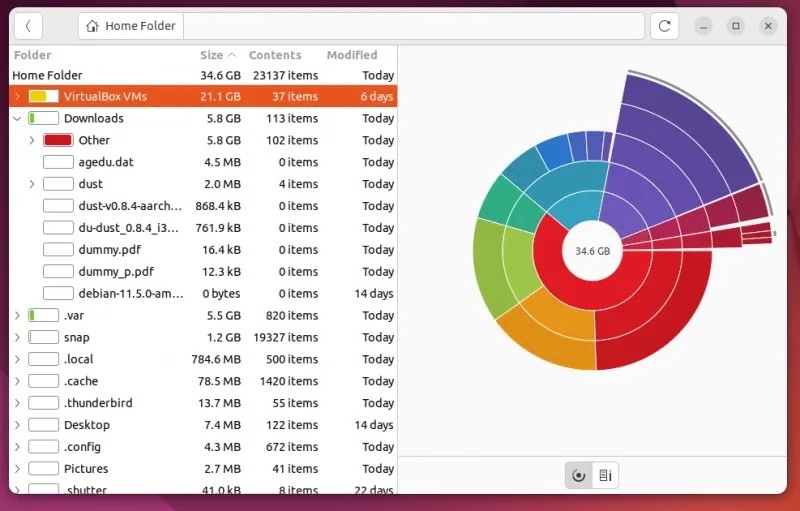Click the 34.6 GB center of the chart
Viewport: 800px width, 511px height.
(x=592, y=251)
